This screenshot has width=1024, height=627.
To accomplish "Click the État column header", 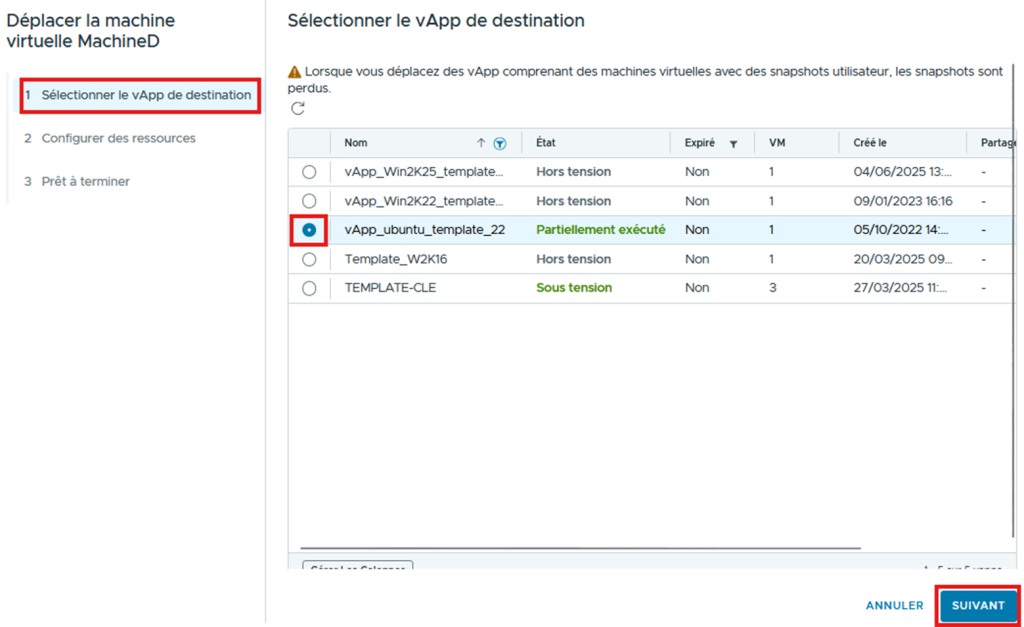I will [549, 143].
